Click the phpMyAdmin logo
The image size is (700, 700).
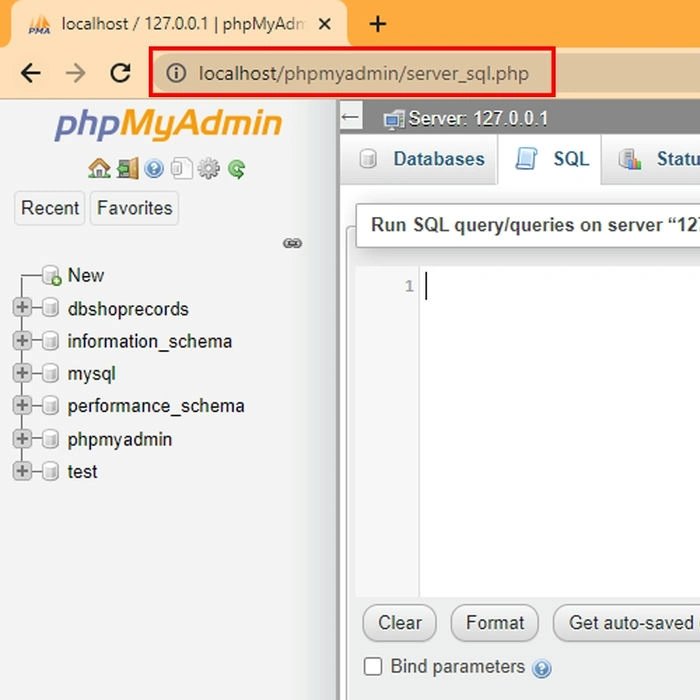(x=168, y=124)
